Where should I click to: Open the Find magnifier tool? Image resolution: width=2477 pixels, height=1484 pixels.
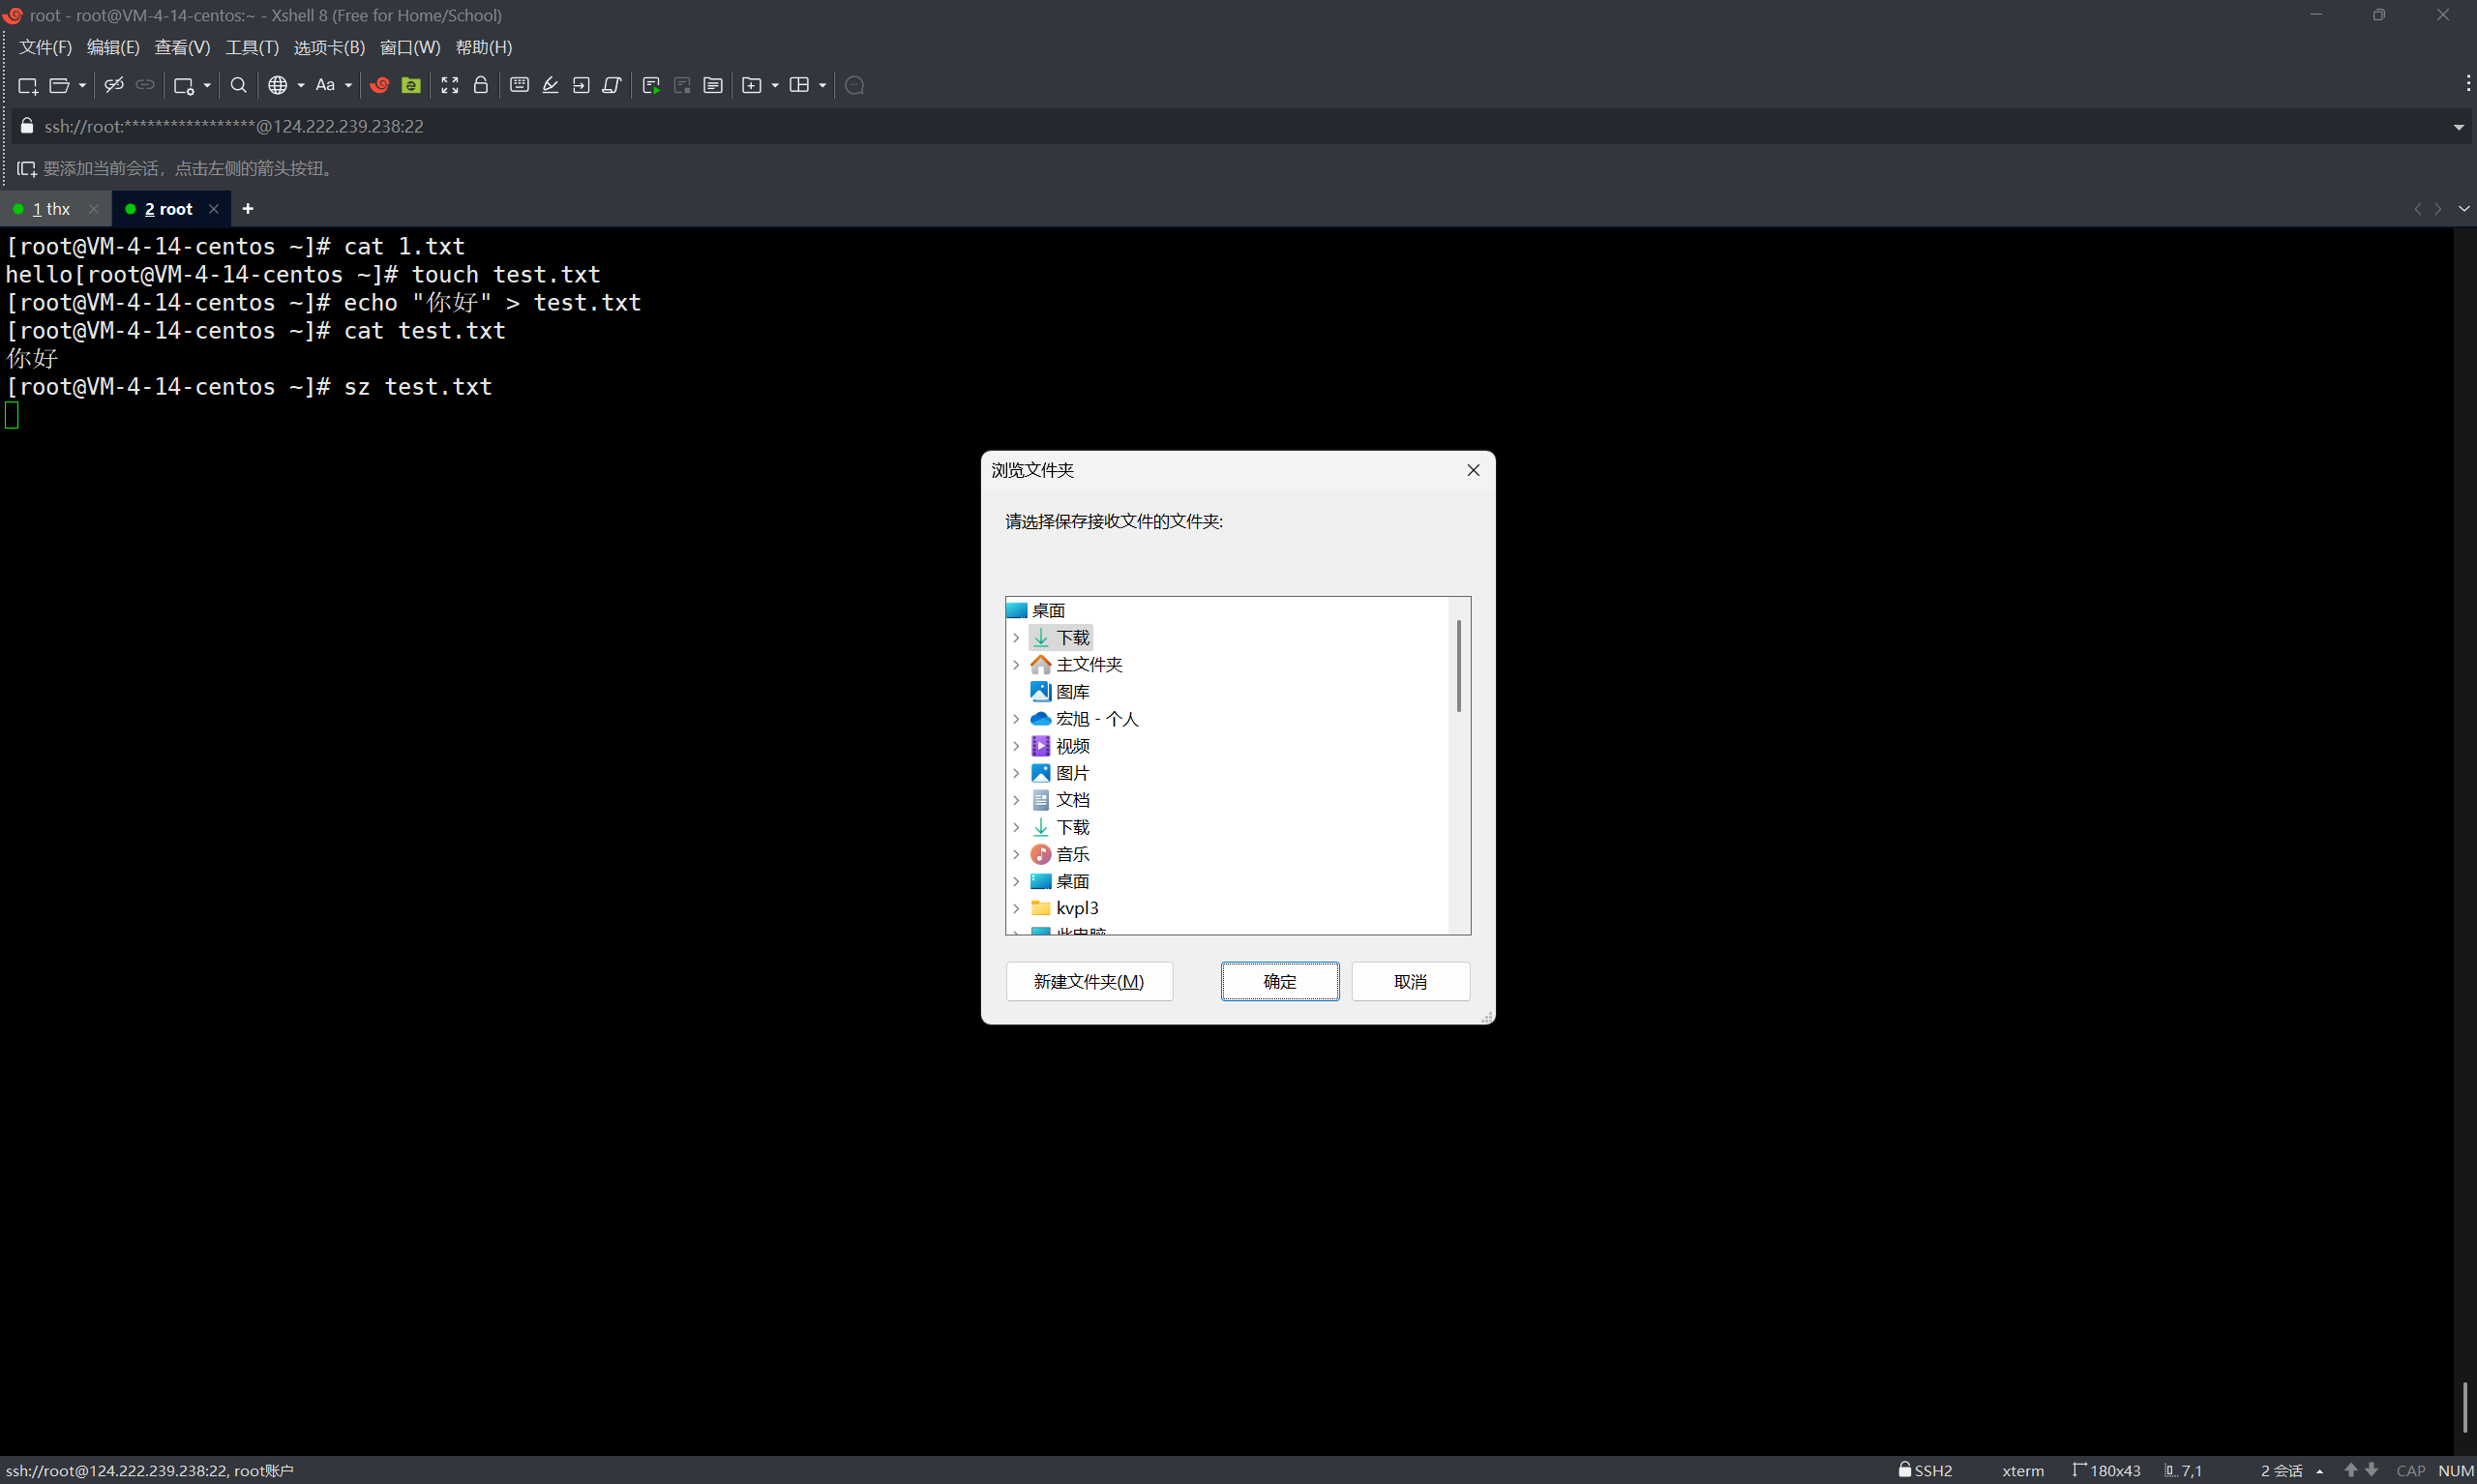coord(238,85)
